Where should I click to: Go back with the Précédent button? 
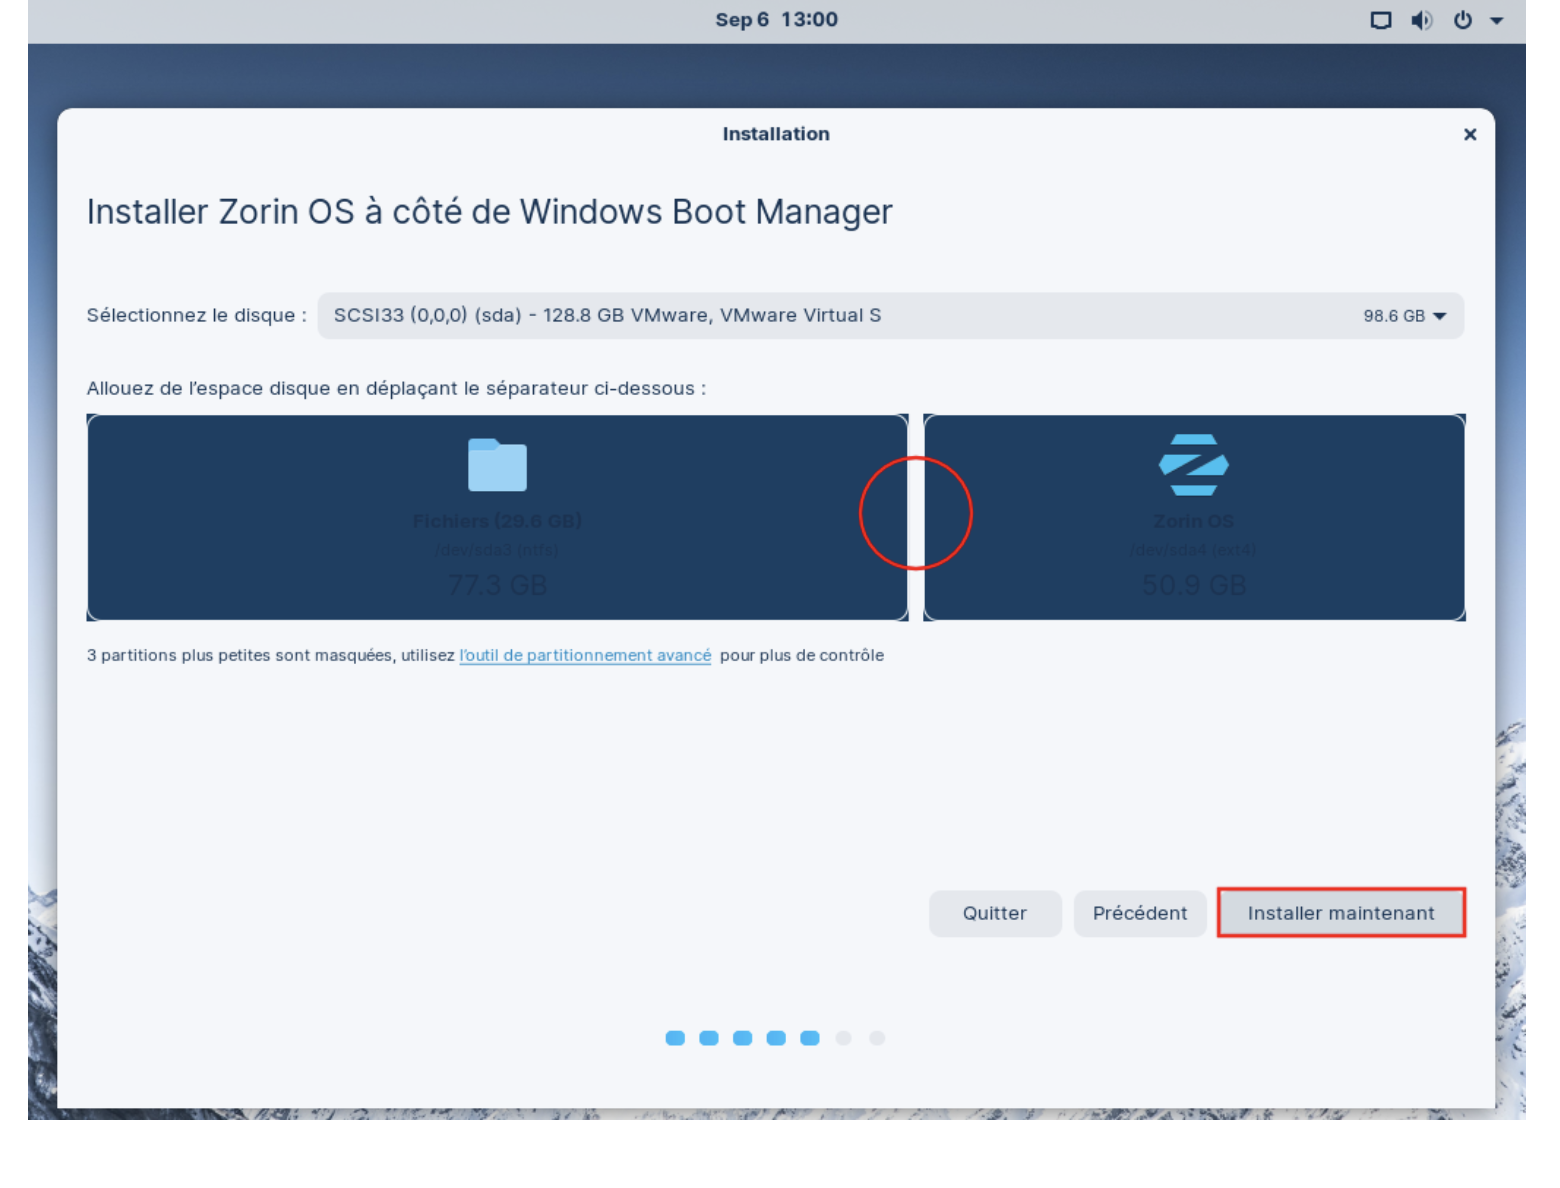[1140, 913]
